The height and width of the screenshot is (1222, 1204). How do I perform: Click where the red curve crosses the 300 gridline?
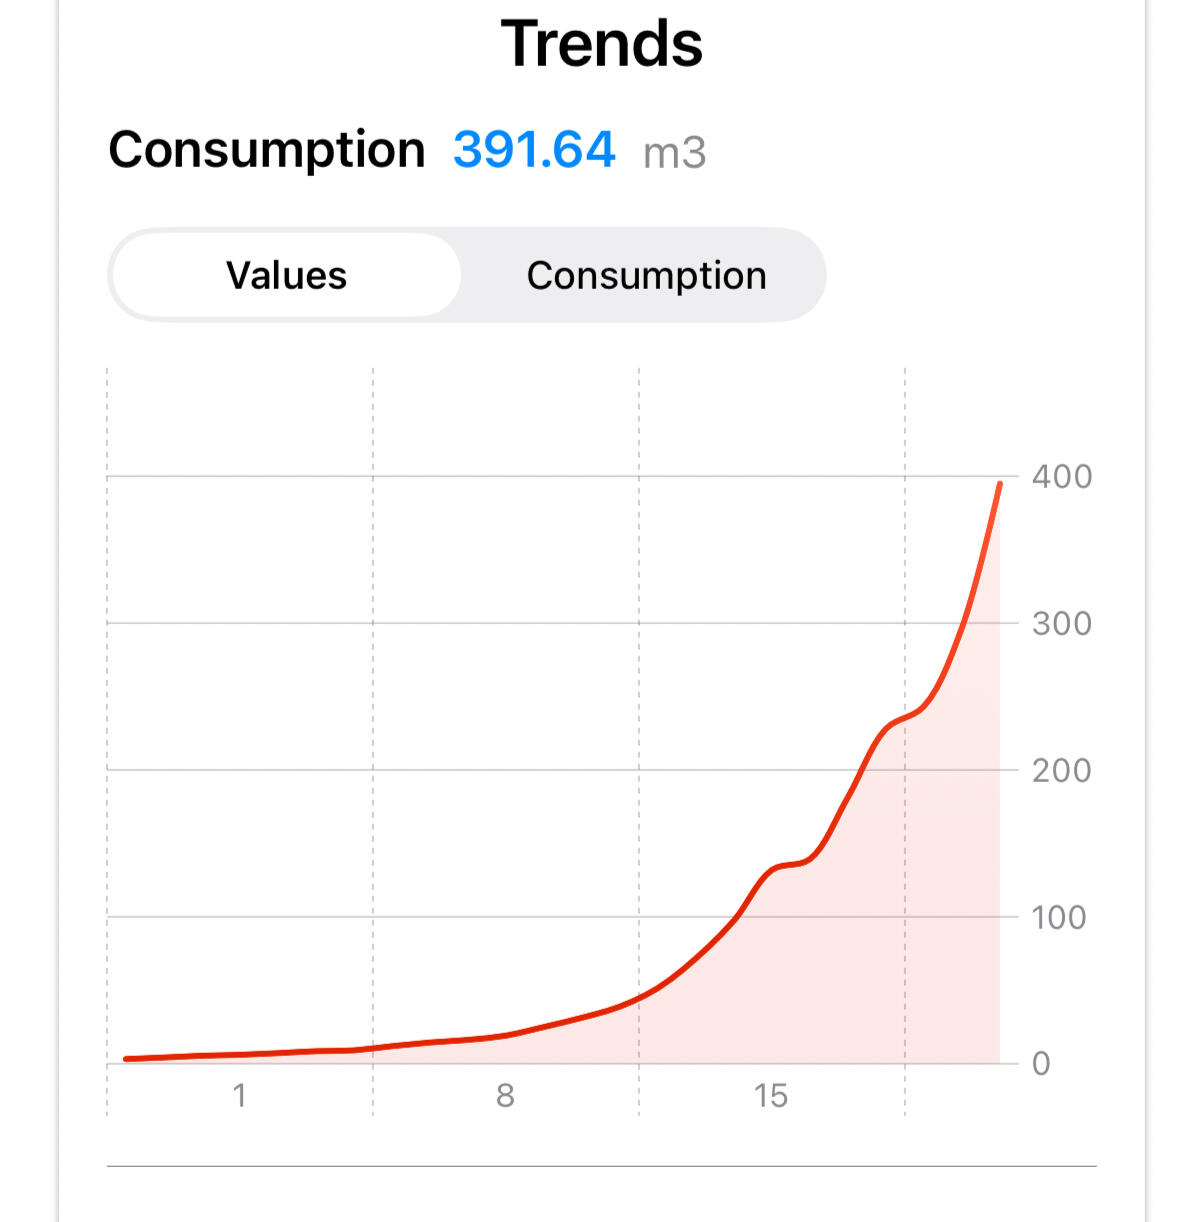(964, 623)
